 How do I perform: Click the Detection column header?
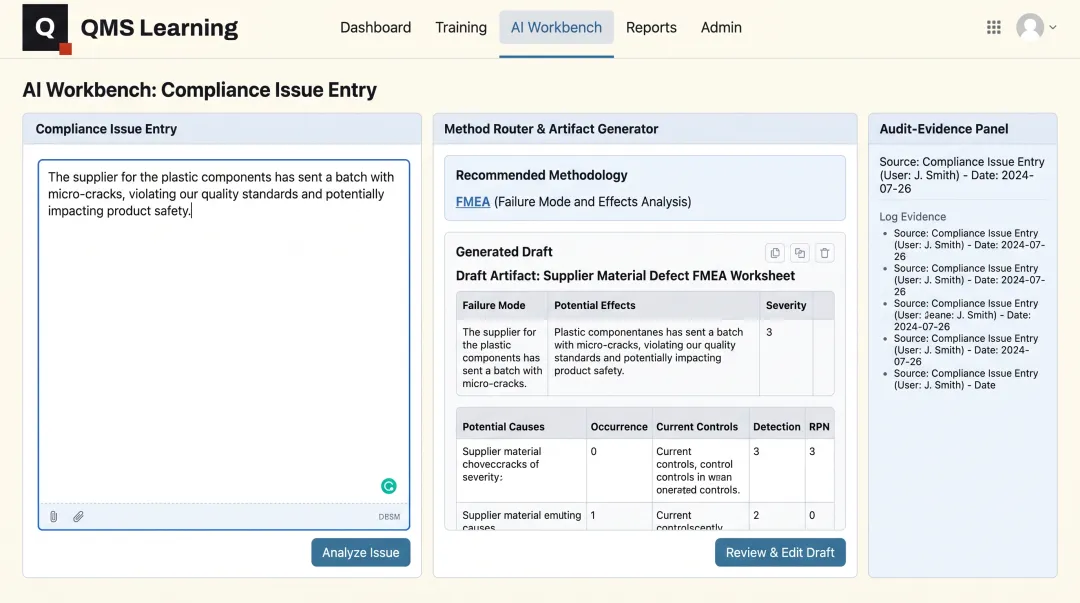click(x=776, y=427)
